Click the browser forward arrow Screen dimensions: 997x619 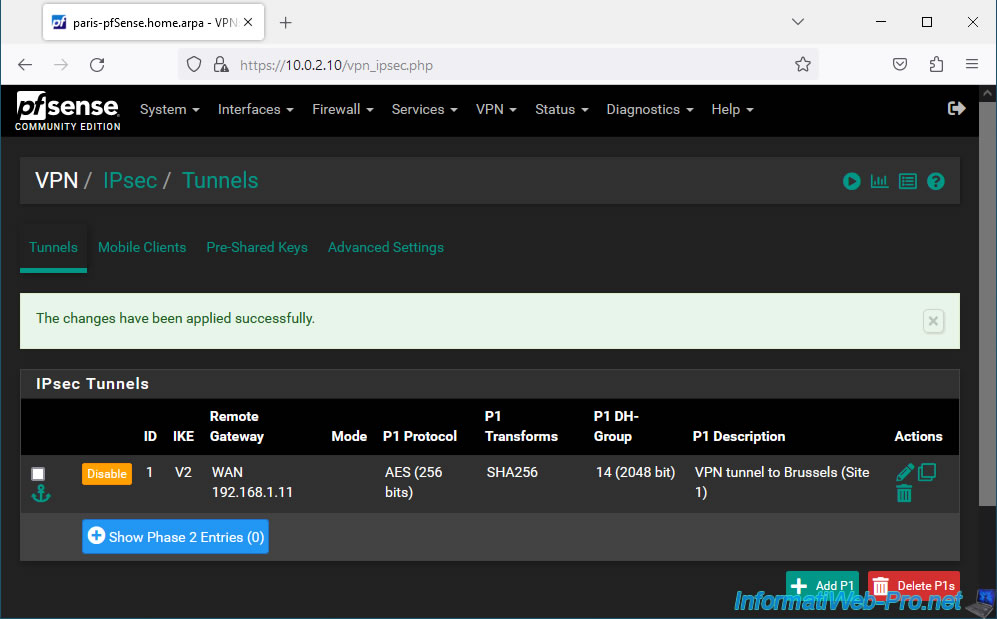tap(61, 65)
